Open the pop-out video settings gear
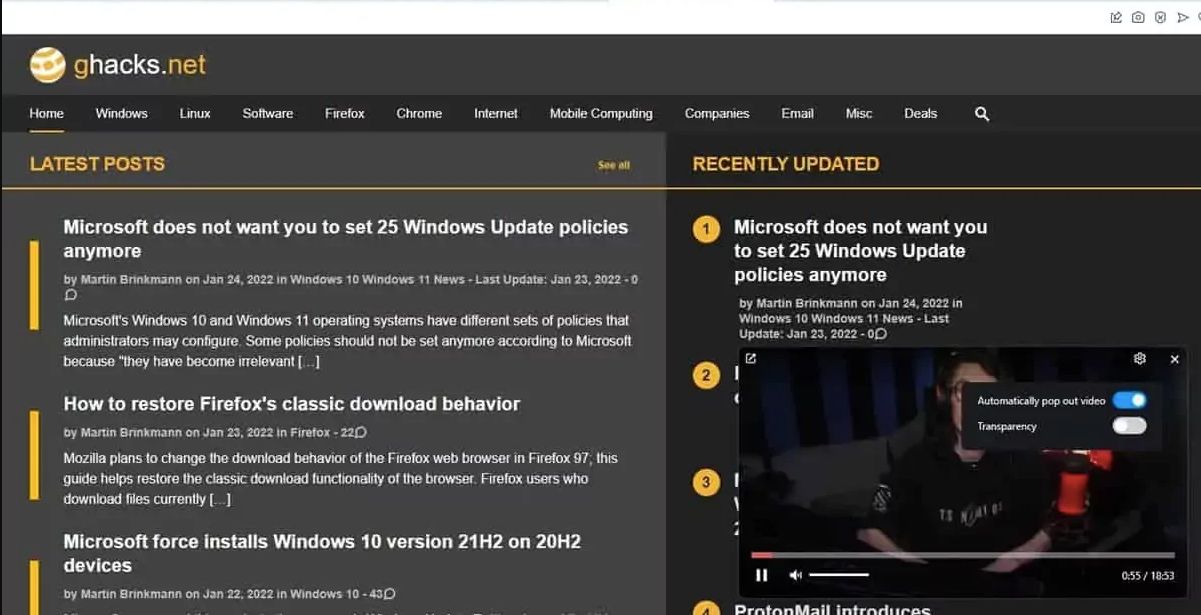 click(1139, 359)
